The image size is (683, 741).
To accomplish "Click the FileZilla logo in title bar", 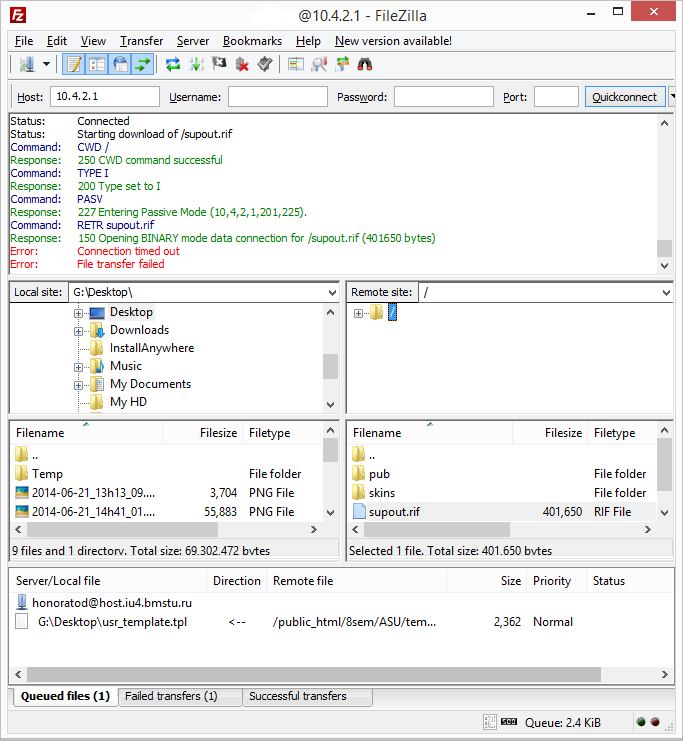I will coord(17,16).
